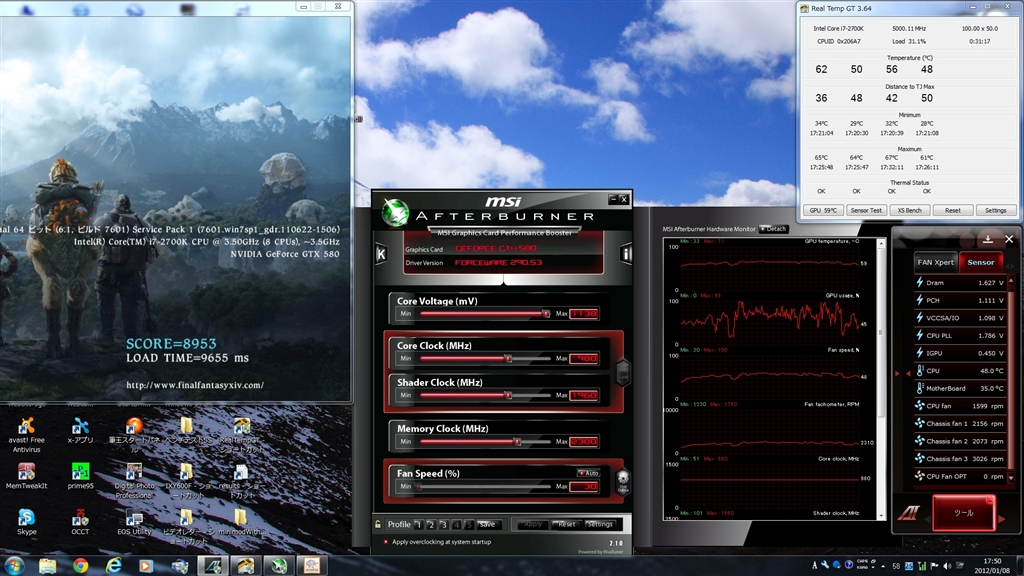Viewport: 1024px width, 576px height.
Task: Open the Skype desktop icon
Action: point(26,522)
